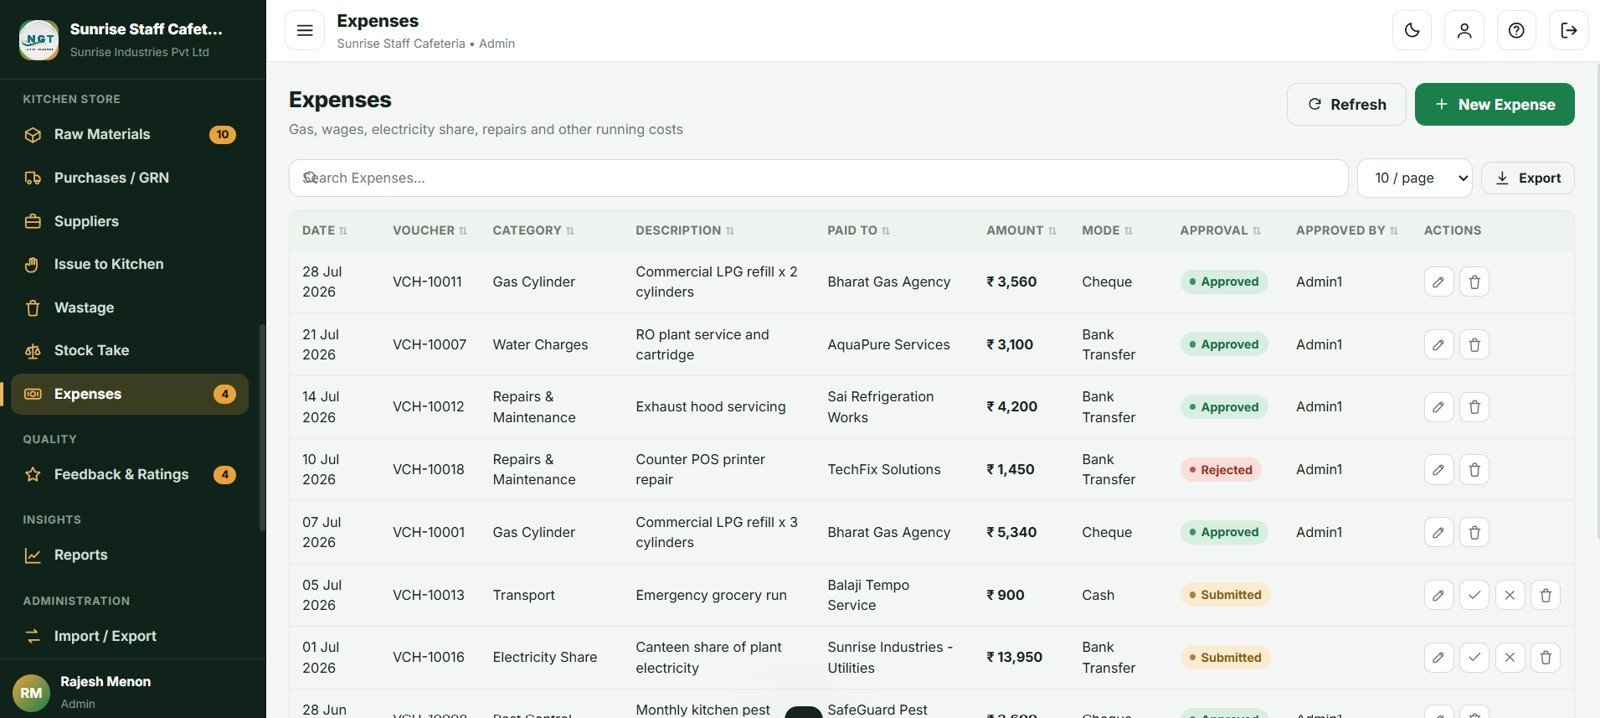This screenshot has height=718, width=1600.
Task: Open the 10 / page dropdown
Action: [1414, 178]
